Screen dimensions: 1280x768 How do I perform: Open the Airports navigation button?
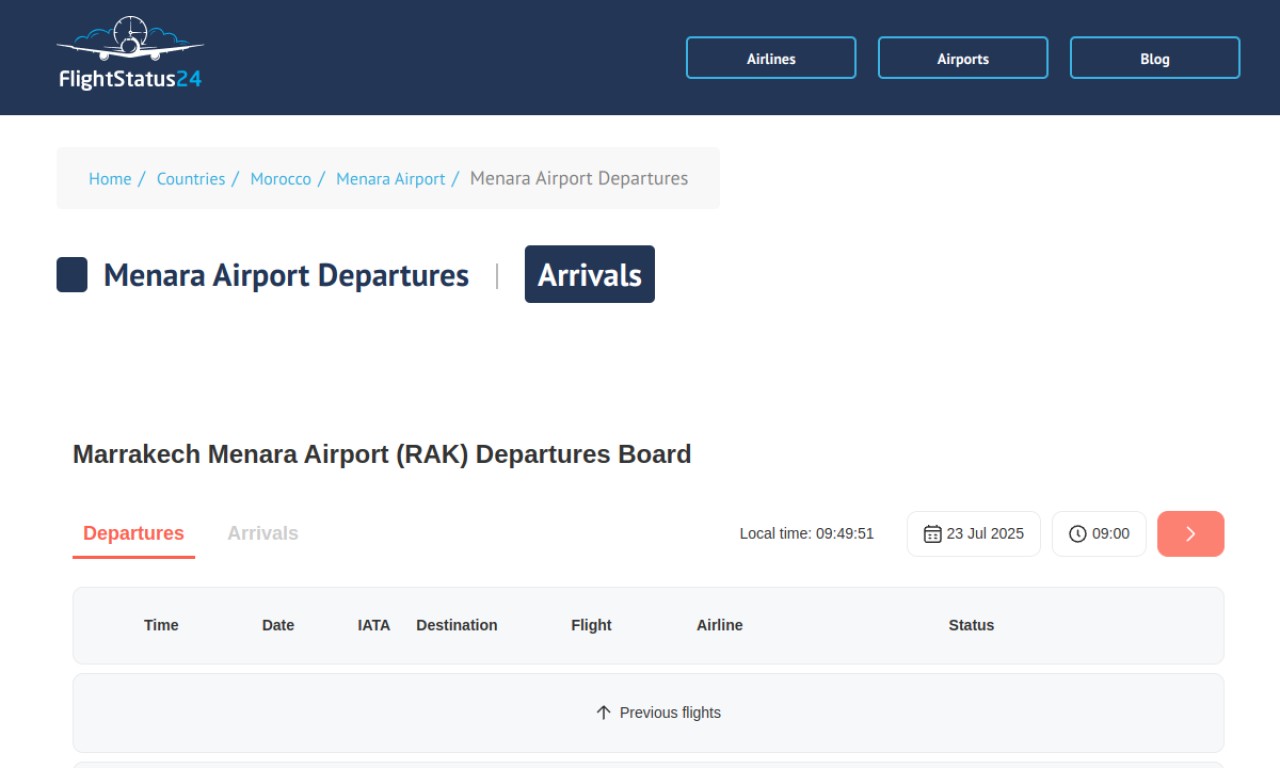click(x=963, y=58)
